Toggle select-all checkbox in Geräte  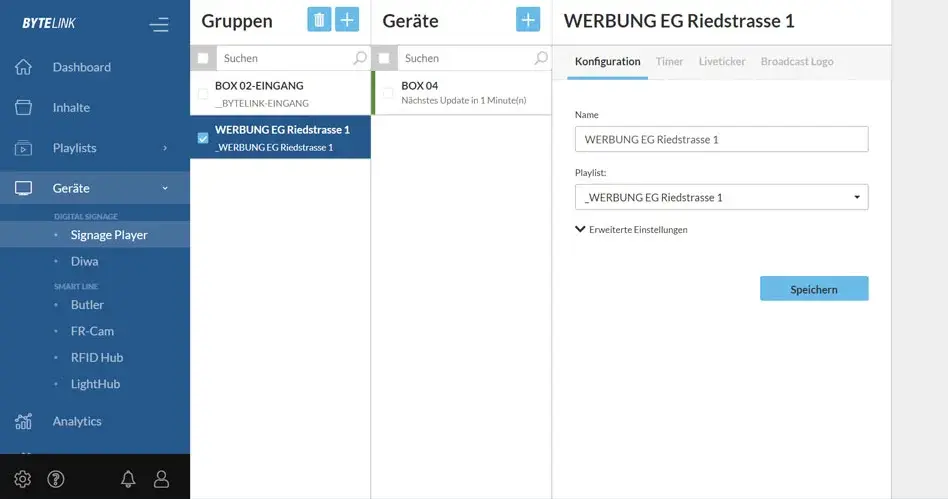(384, 58)
